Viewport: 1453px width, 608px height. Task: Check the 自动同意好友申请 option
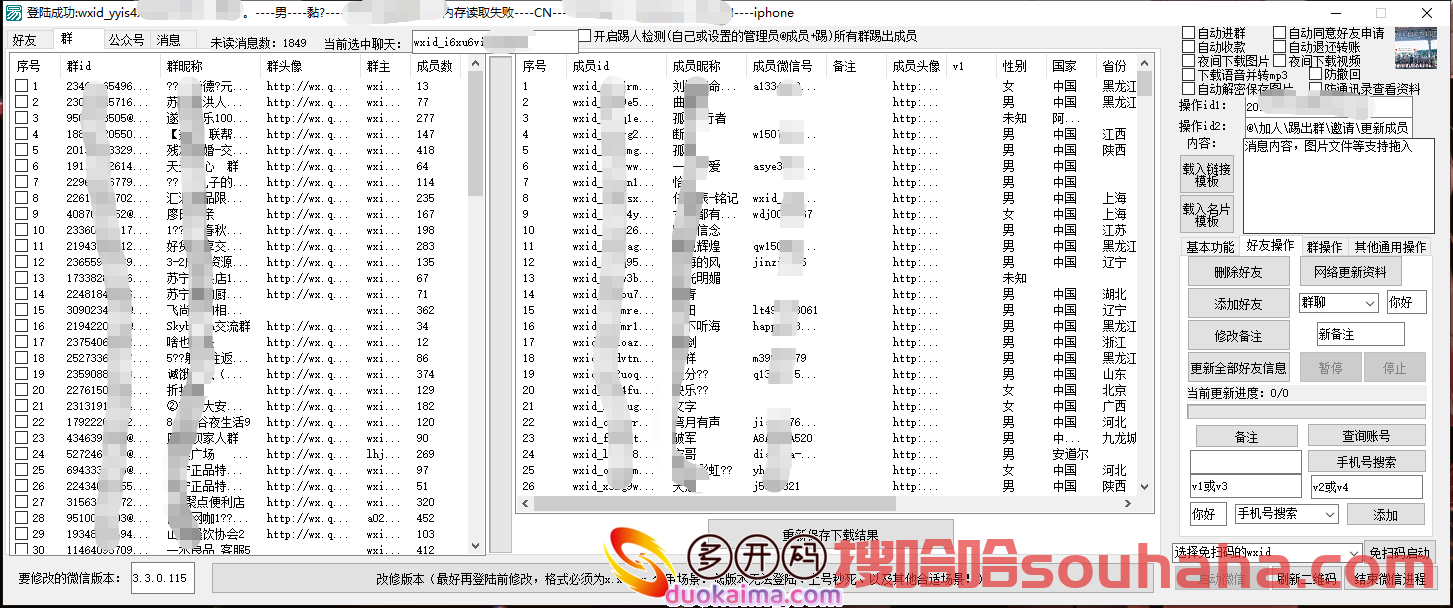1280,33
